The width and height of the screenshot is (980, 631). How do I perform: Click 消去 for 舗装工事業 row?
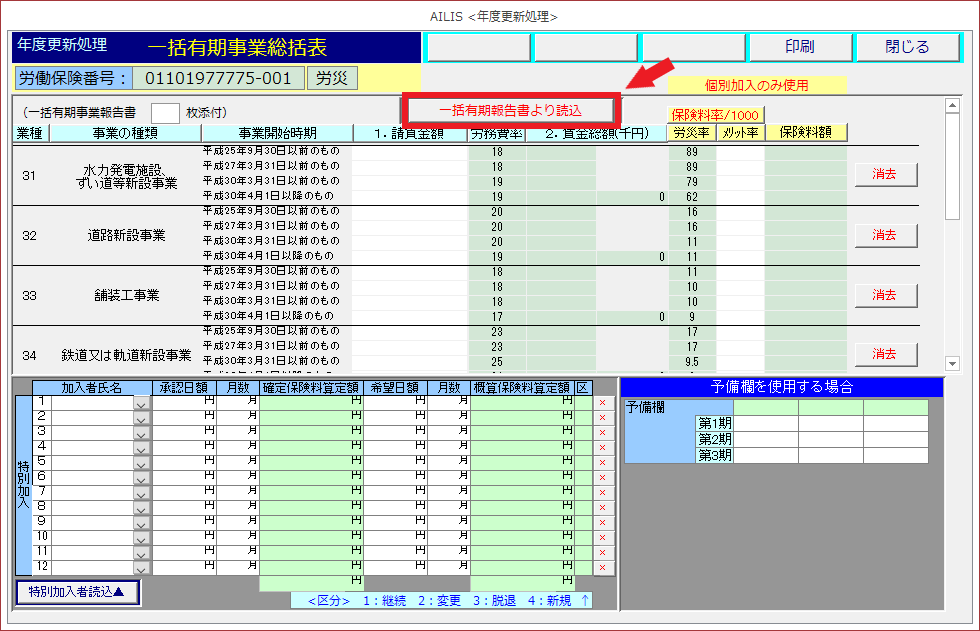click(x=884, y=295)
